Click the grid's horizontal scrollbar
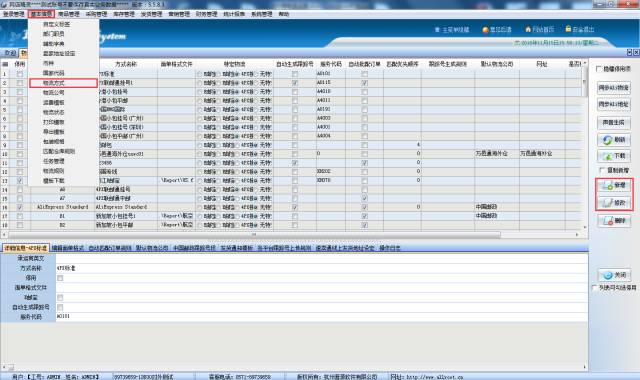Image resolution: width=640 pixels, height=380 pixels. point(254,235)
